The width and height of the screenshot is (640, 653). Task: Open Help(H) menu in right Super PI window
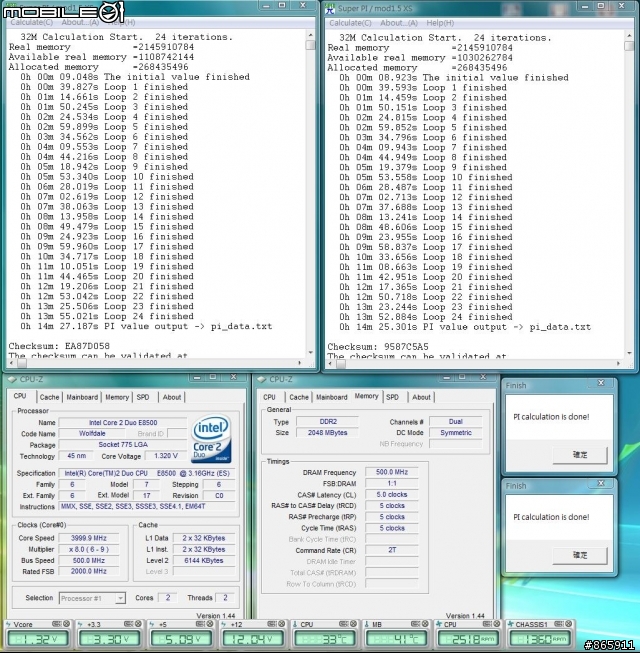(440, 23)
